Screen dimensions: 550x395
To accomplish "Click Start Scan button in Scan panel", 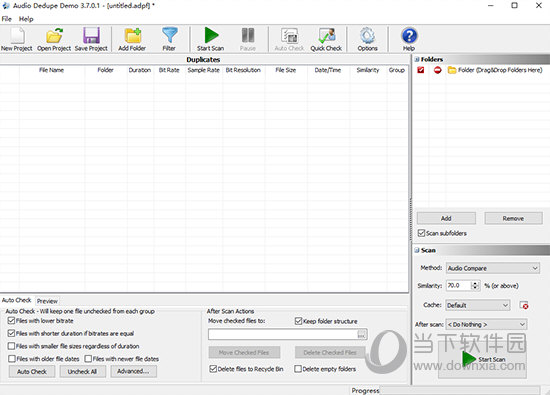I will pyautogui.click(x=482, y=360).
